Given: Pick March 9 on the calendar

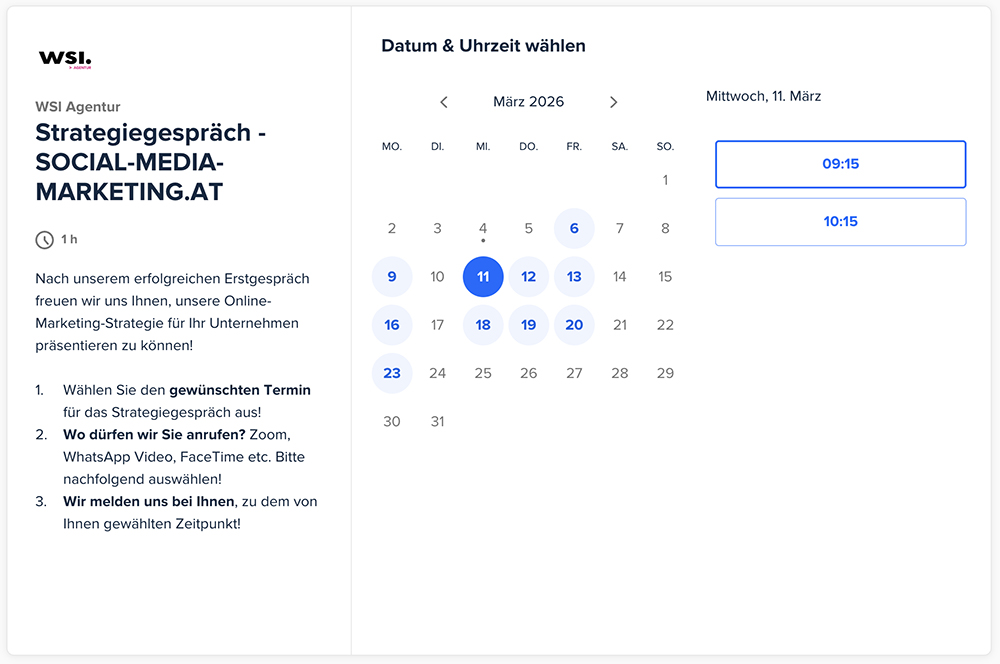Looking at the screenshot, I should click(392, 277).
